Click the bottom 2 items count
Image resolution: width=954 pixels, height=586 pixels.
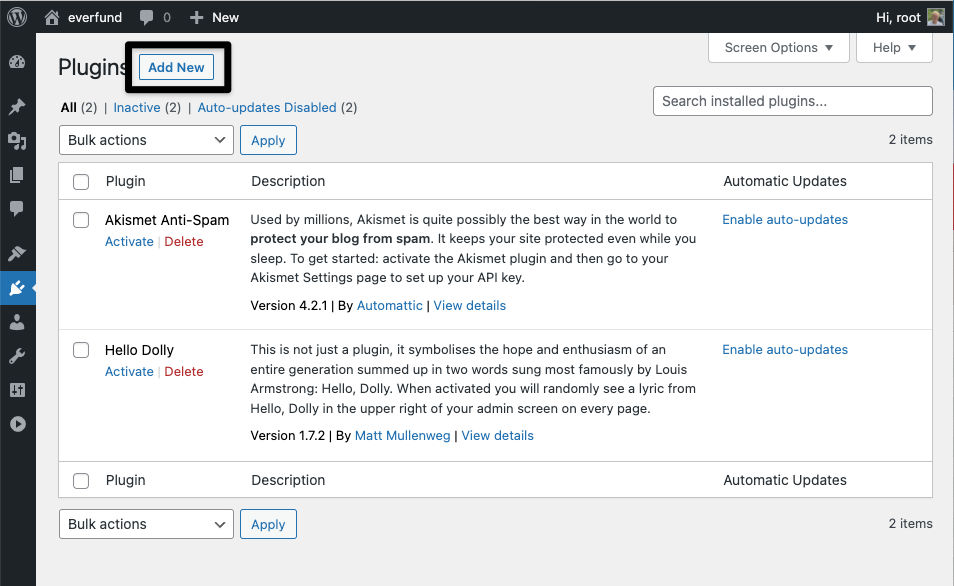click(x=910, y=523)
